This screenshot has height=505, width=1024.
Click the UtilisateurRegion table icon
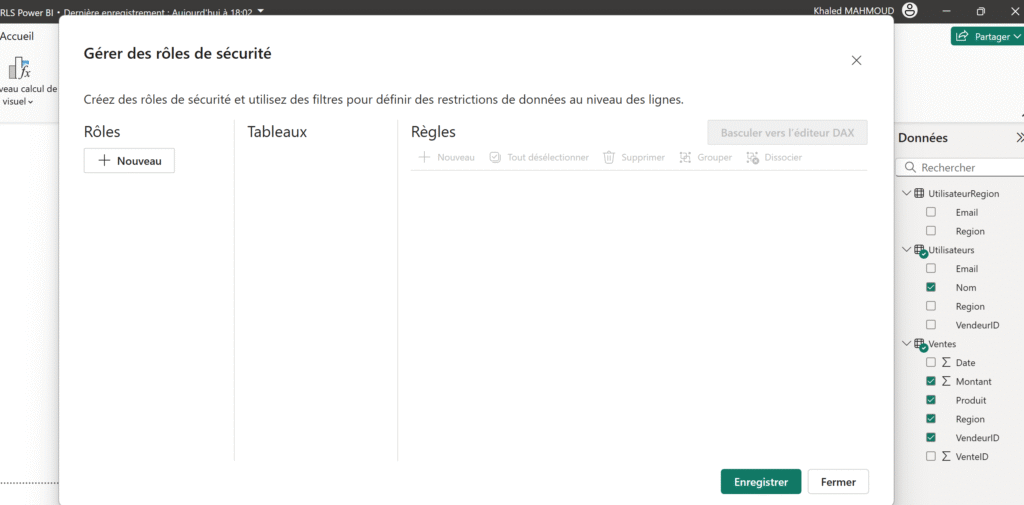(919, 193)
